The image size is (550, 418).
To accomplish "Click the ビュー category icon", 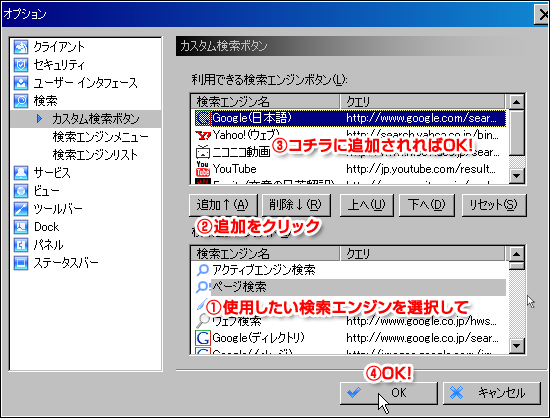I will pos(21,190).
